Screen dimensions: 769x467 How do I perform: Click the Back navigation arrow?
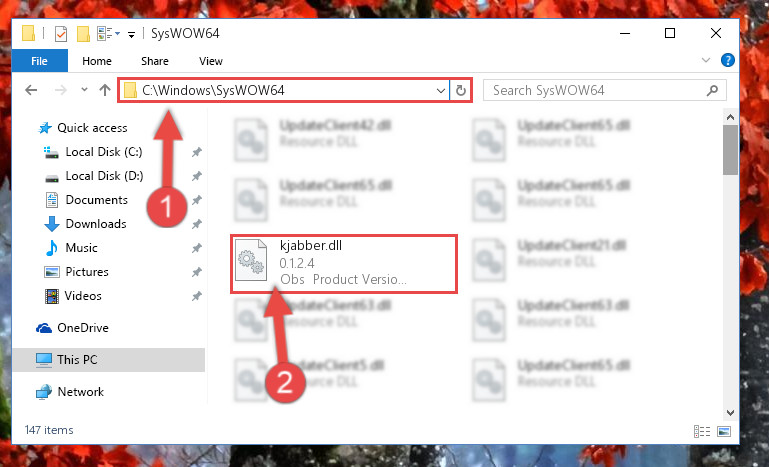31,90
